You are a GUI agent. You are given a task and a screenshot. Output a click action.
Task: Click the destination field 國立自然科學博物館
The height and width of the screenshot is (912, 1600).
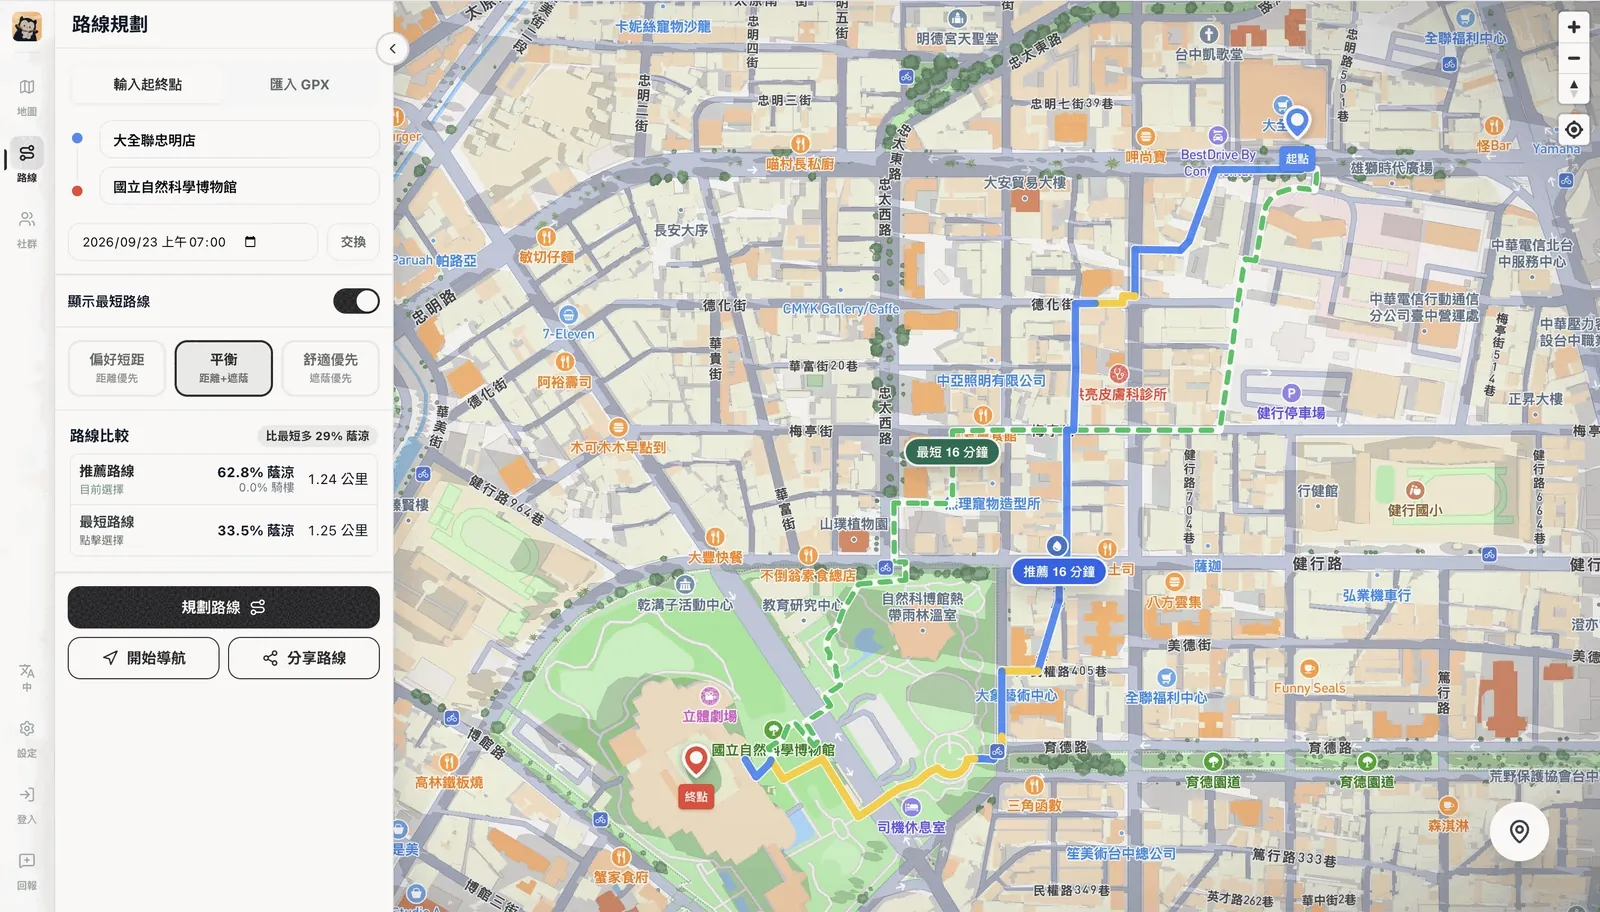pyautogui.click(x=239, y=187)
